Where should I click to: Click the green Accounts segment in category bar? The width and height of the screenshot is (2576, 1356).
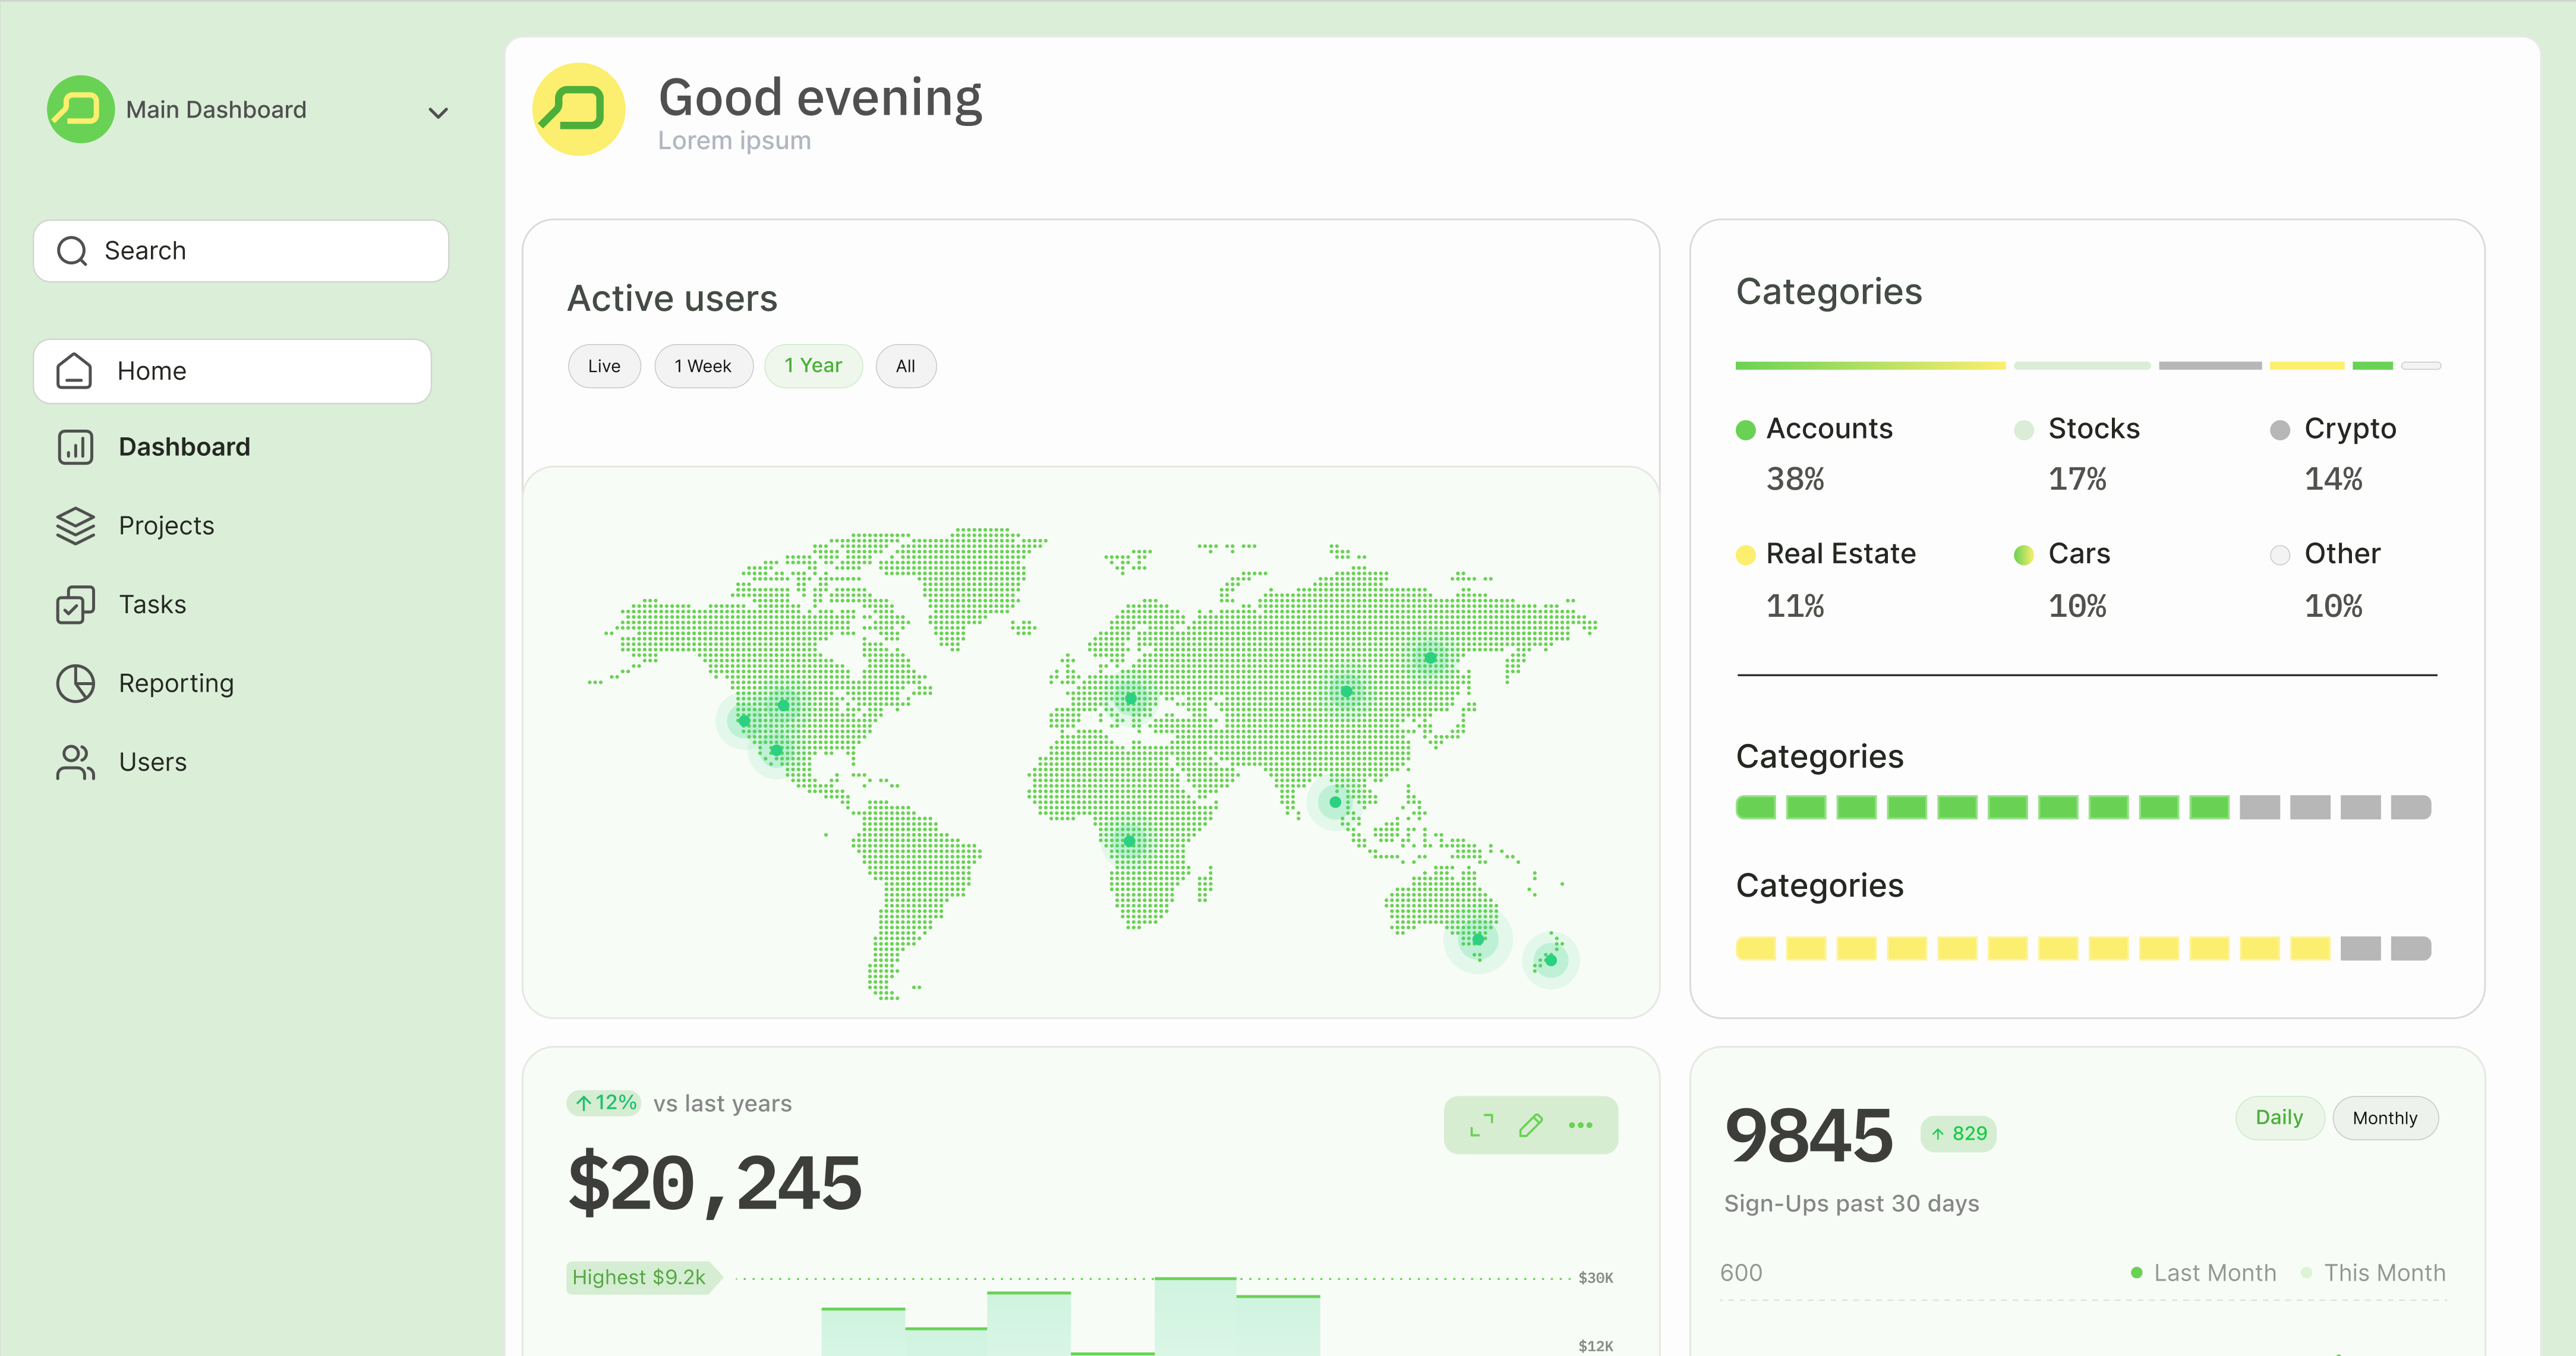(x=1869, y=366)
